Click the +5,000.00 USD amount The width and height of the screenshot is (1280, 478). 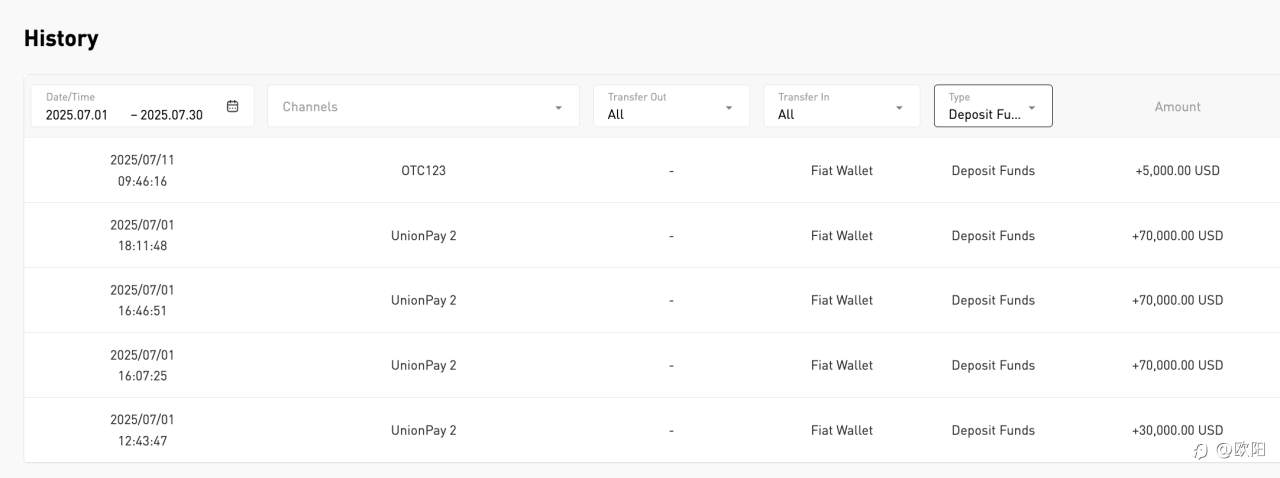[1177, 171]
